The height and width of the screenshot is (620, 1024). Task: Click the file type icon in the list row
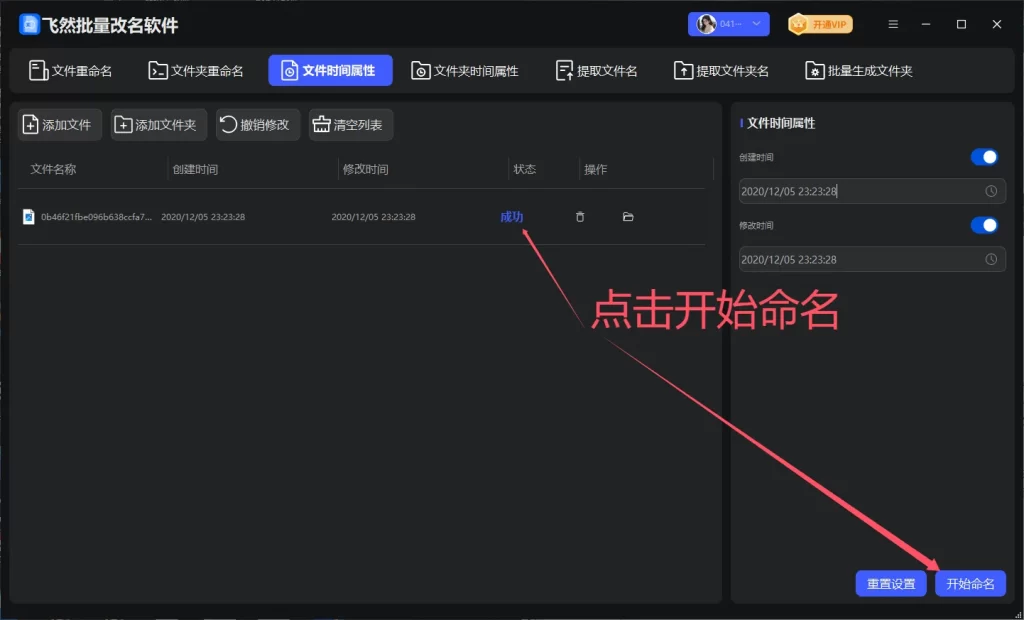tap(29, 217)
